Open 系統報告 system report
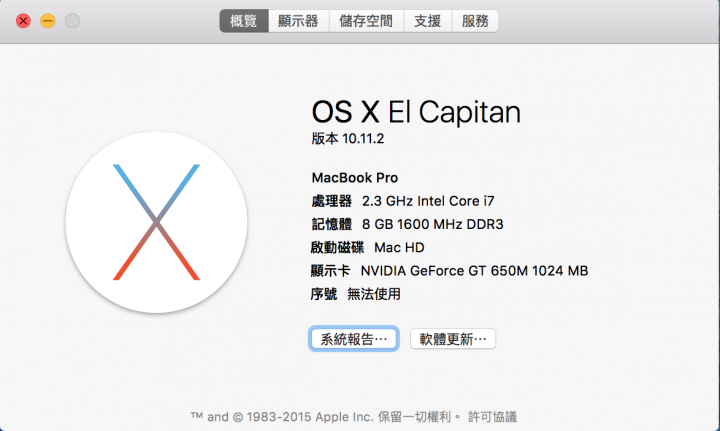The width and height of the screenshot is (720, 431). 354,339
